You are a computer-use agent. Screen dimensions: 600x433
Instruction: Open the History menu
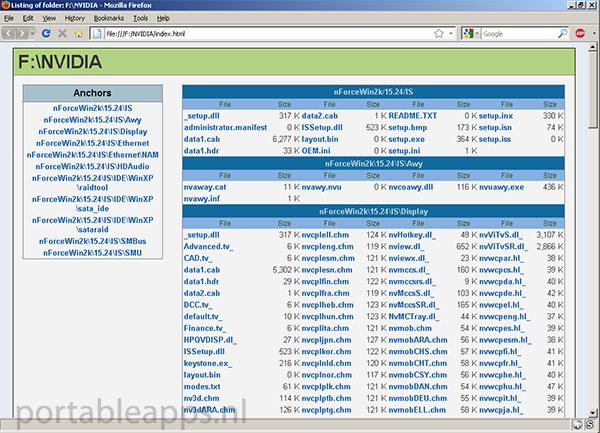point(75,18)
